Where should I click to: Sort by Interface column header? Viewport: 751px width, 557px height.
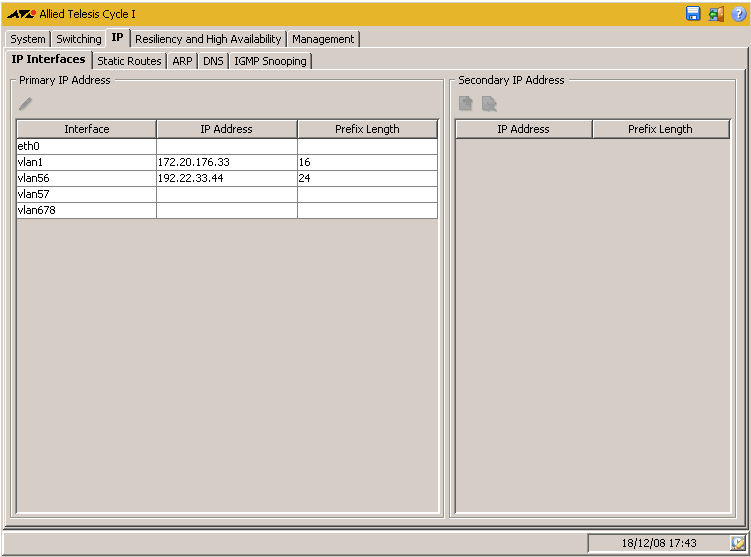(x=87, y=129)
